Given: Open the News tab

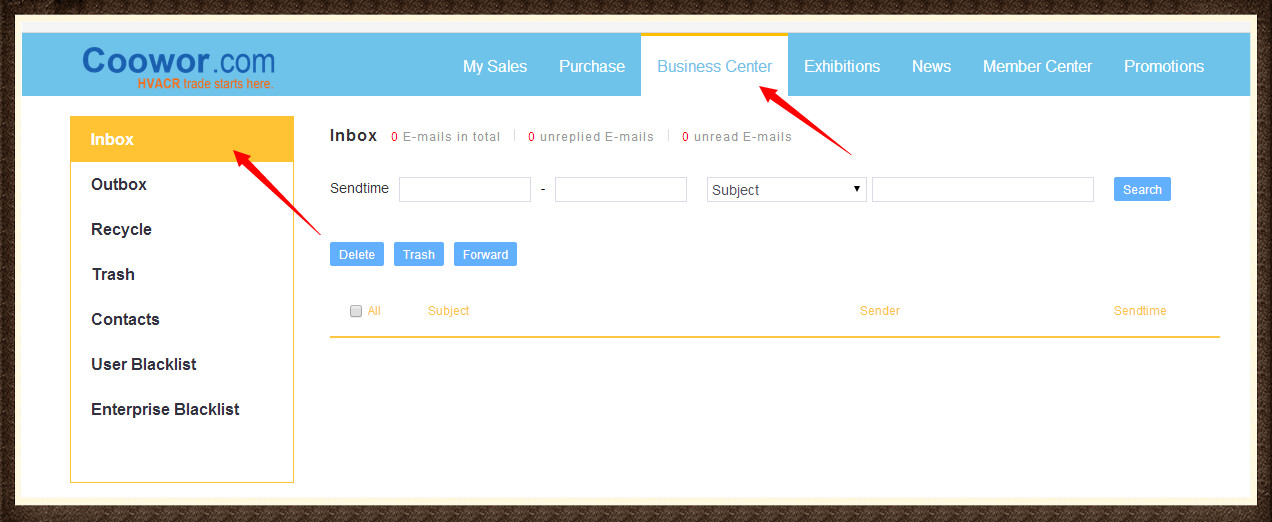Looking at the screenshot, I should [931, 66].
